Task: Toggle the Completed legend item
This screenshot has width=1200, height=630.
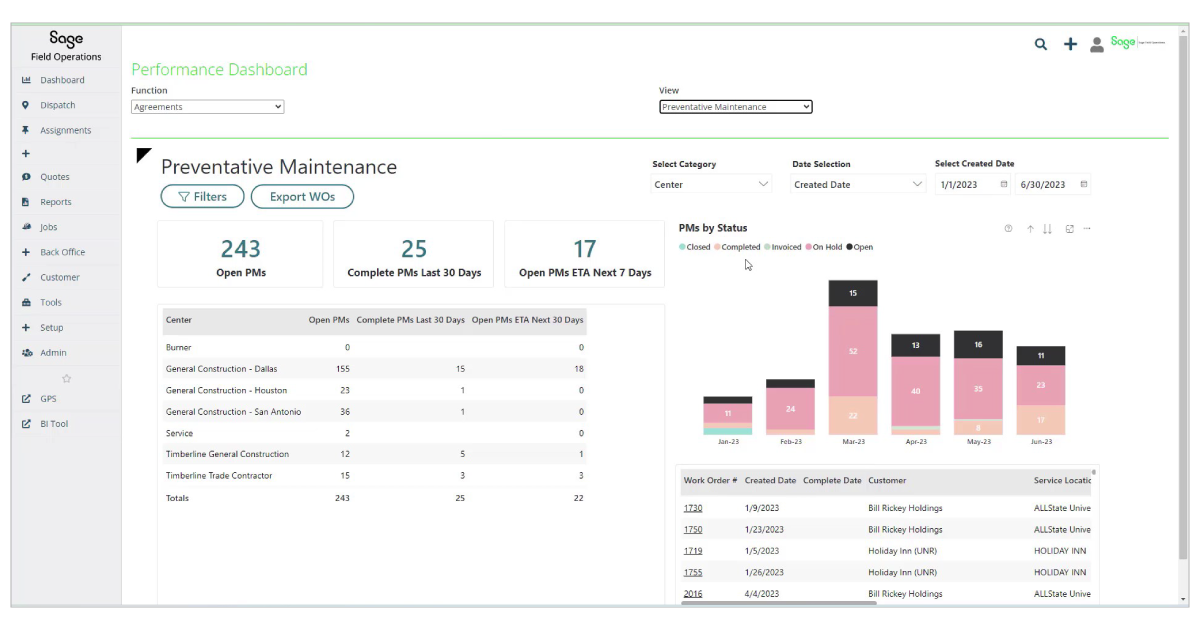Action: point(738,247)
